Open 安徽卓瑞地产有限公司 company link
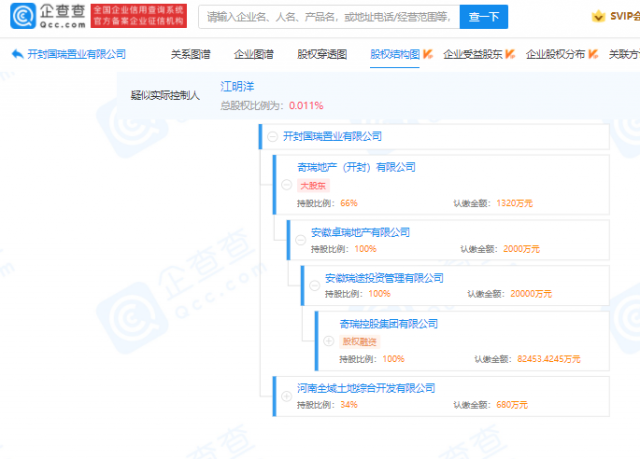 point(360,232)
